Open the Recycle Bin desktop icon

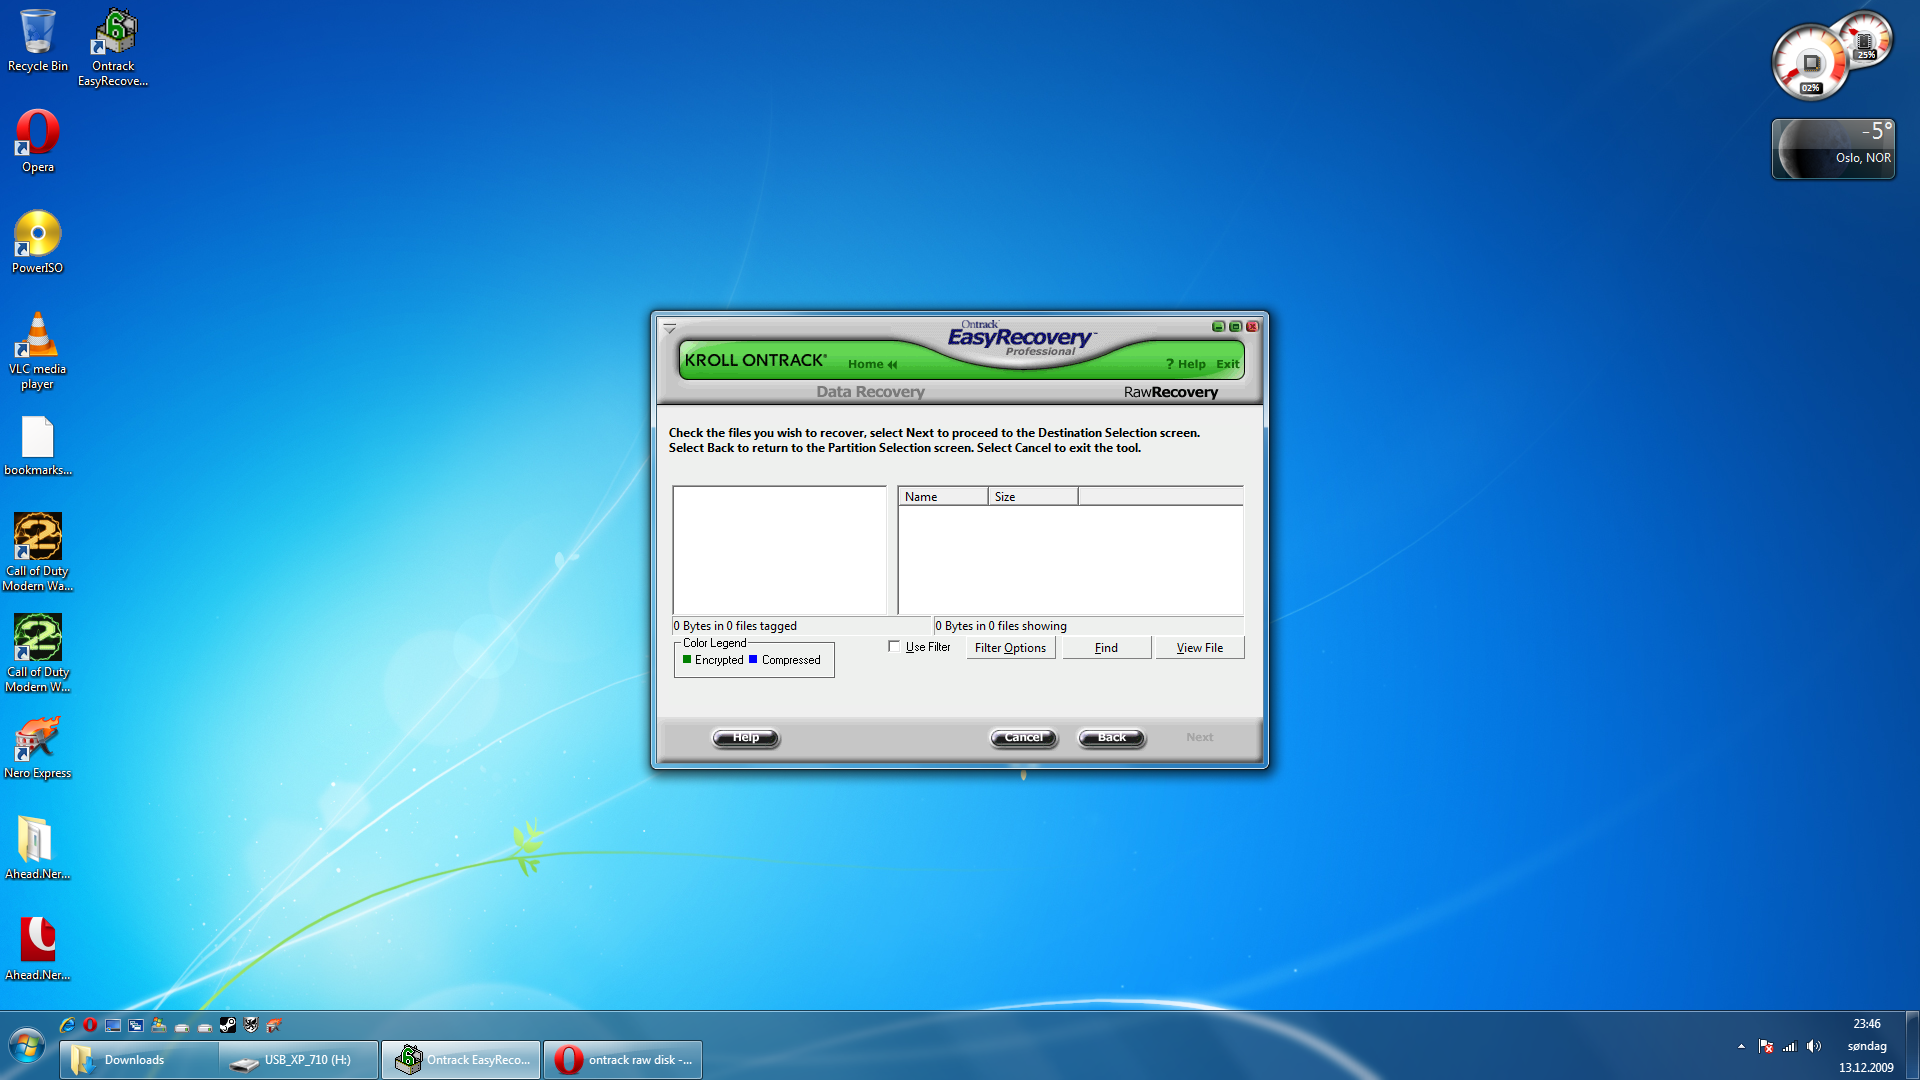click(37, 40)
